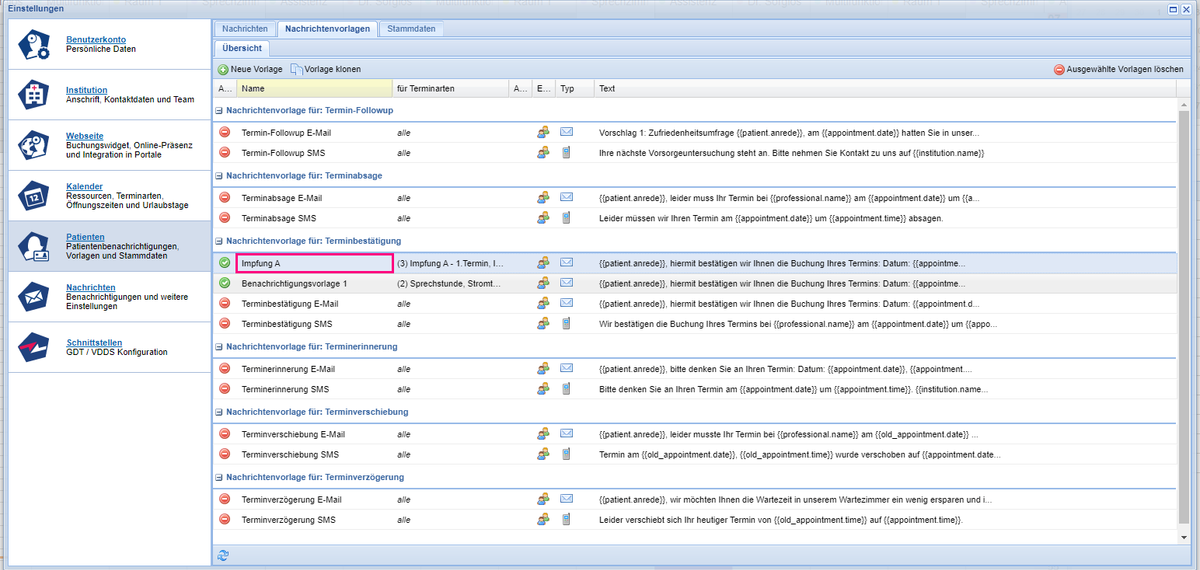Click refresh icon at bottom of list
Viewport: 1200px width, 570px height.
223,555
